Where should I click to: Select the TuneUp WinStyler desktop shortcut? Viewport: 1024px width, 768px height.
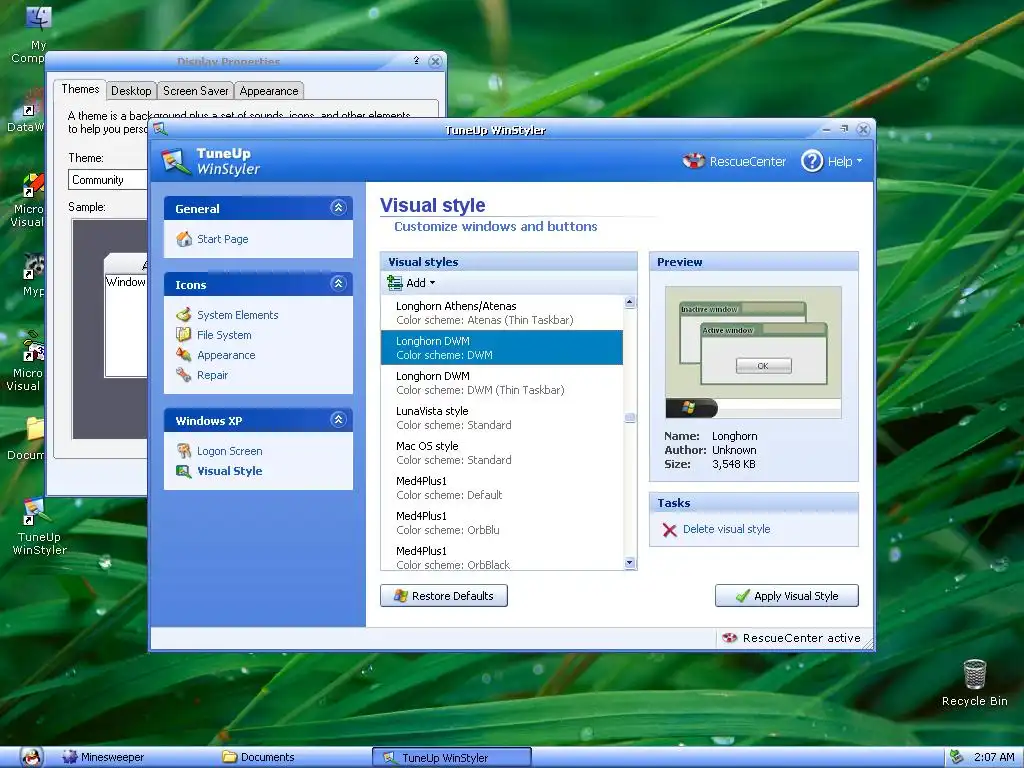tap(37, 527)
